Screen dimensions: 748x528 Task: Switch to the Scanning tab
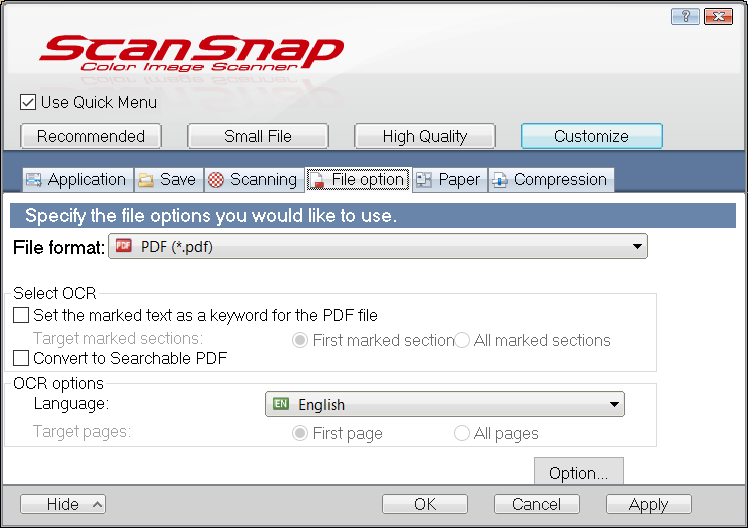click(254, 180)
